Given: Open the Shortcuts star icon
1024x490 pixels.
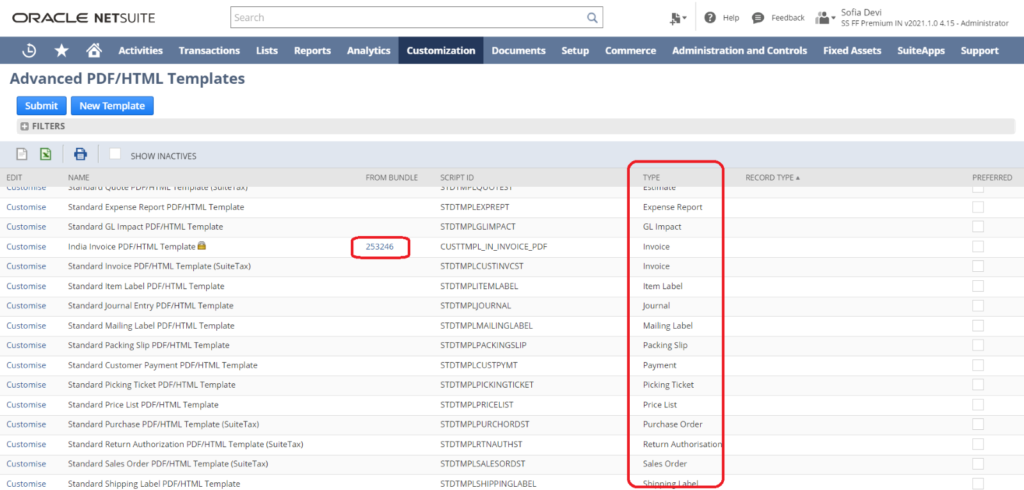Looking at the screenshot, I should tap(62, 51).
